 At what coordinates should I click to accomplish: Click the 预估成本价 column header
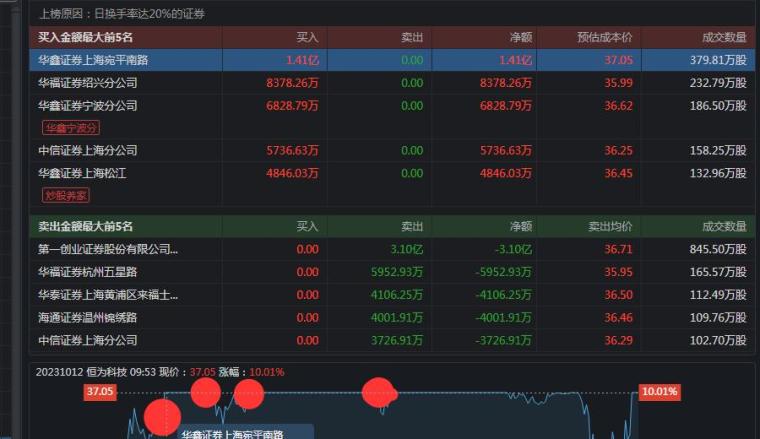tap(605, 37)
